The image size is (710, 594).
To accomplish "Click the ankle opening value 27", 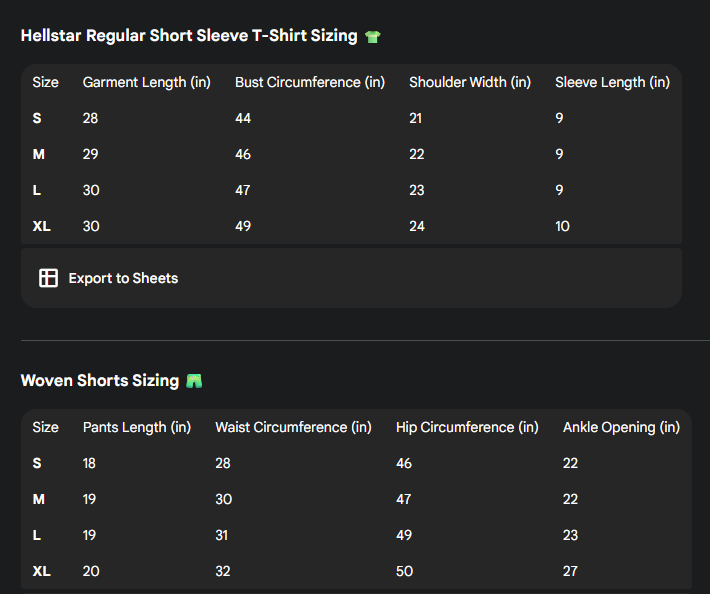I will pos(570,571).
